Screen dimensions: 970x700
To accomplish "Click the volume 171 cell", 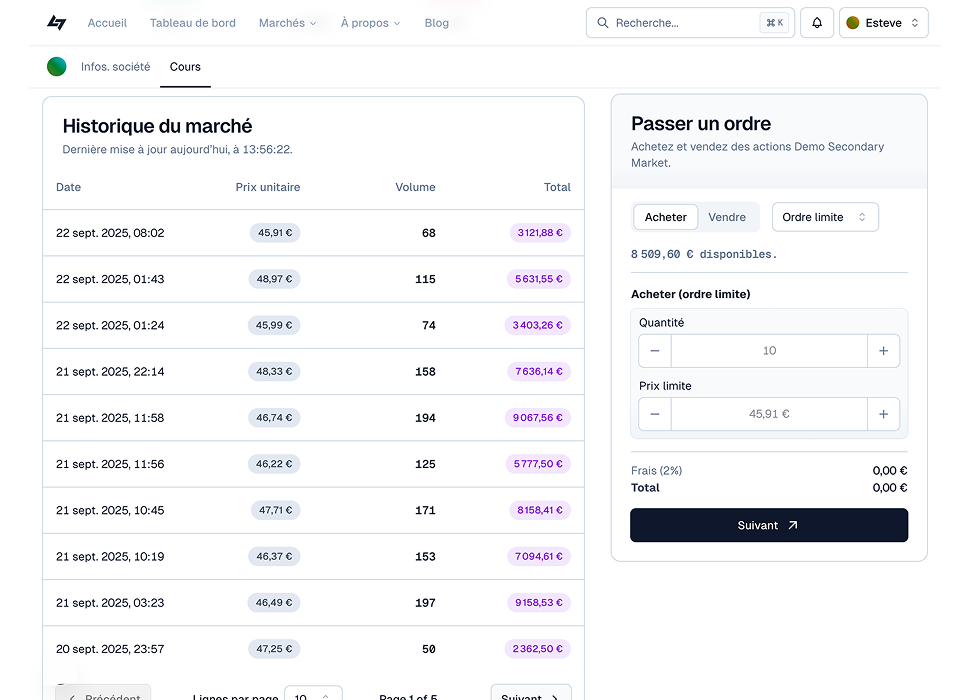I will click(425, 510).
